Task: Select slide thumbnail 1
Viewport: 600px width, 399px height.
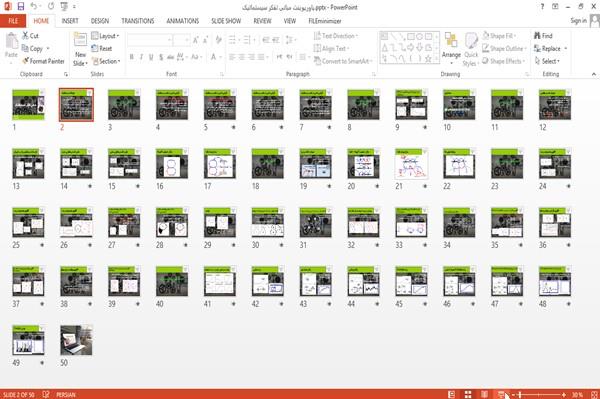Action: 28,104
